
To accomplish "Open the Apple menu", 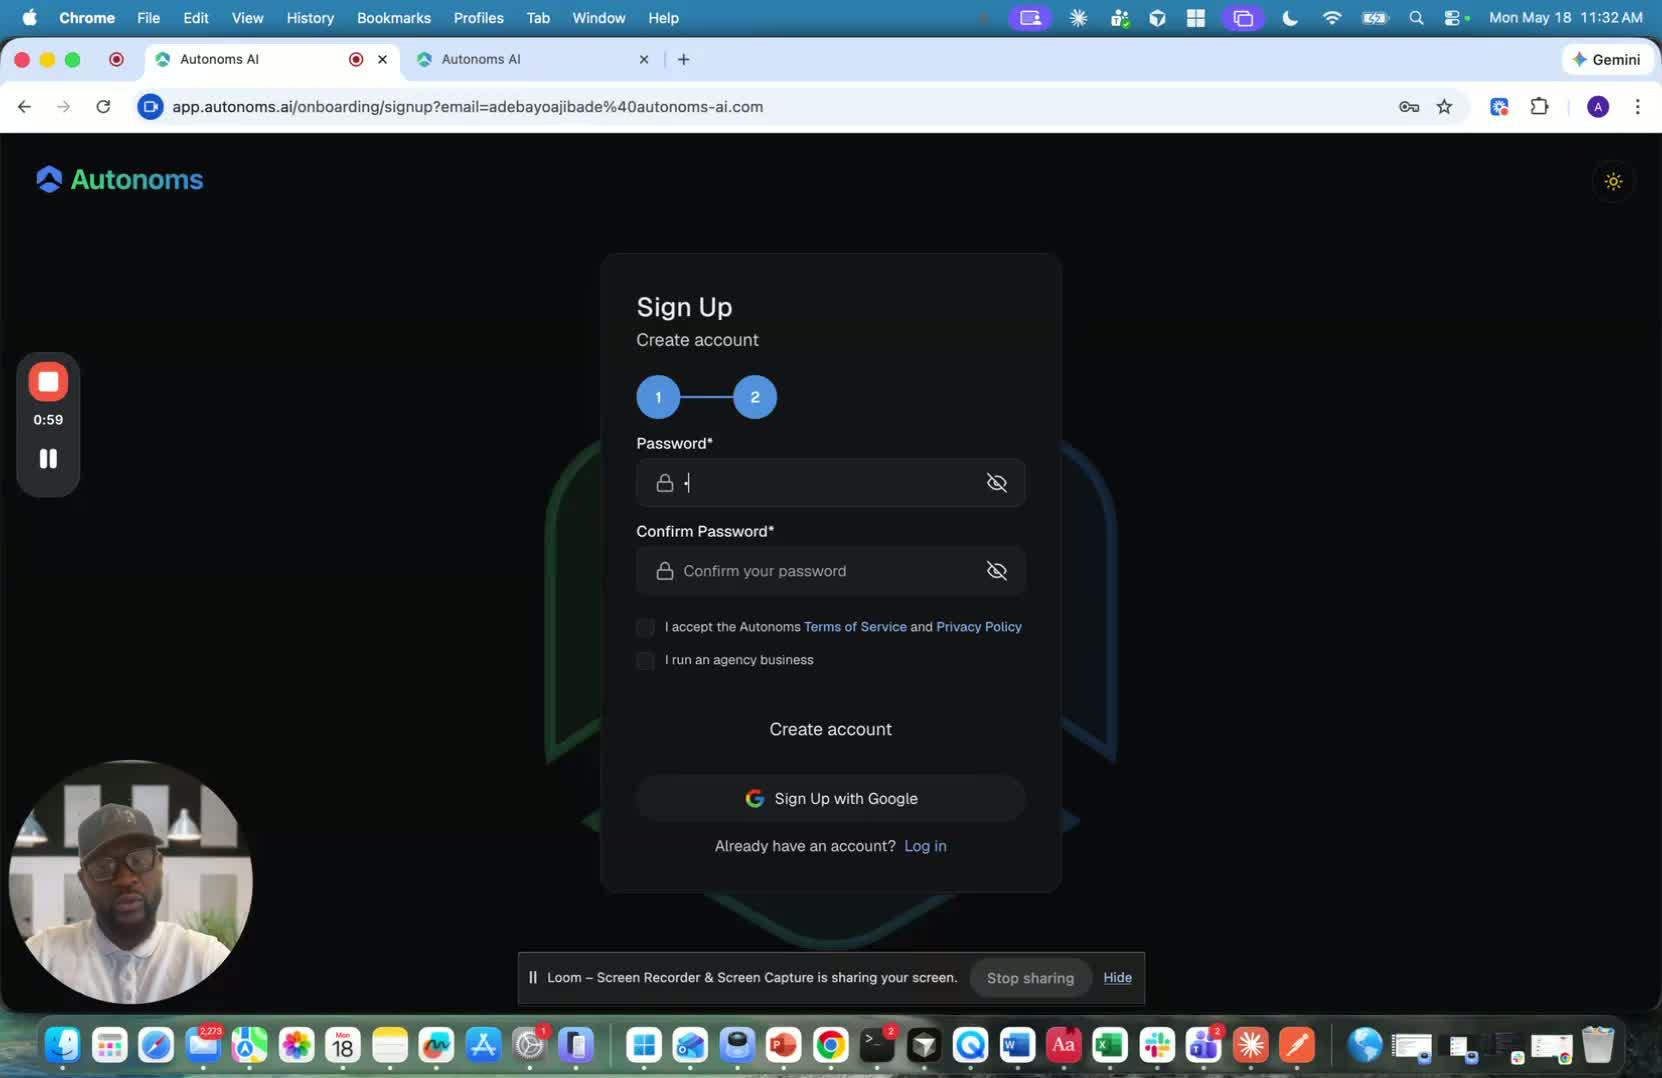I will (29, 18).
